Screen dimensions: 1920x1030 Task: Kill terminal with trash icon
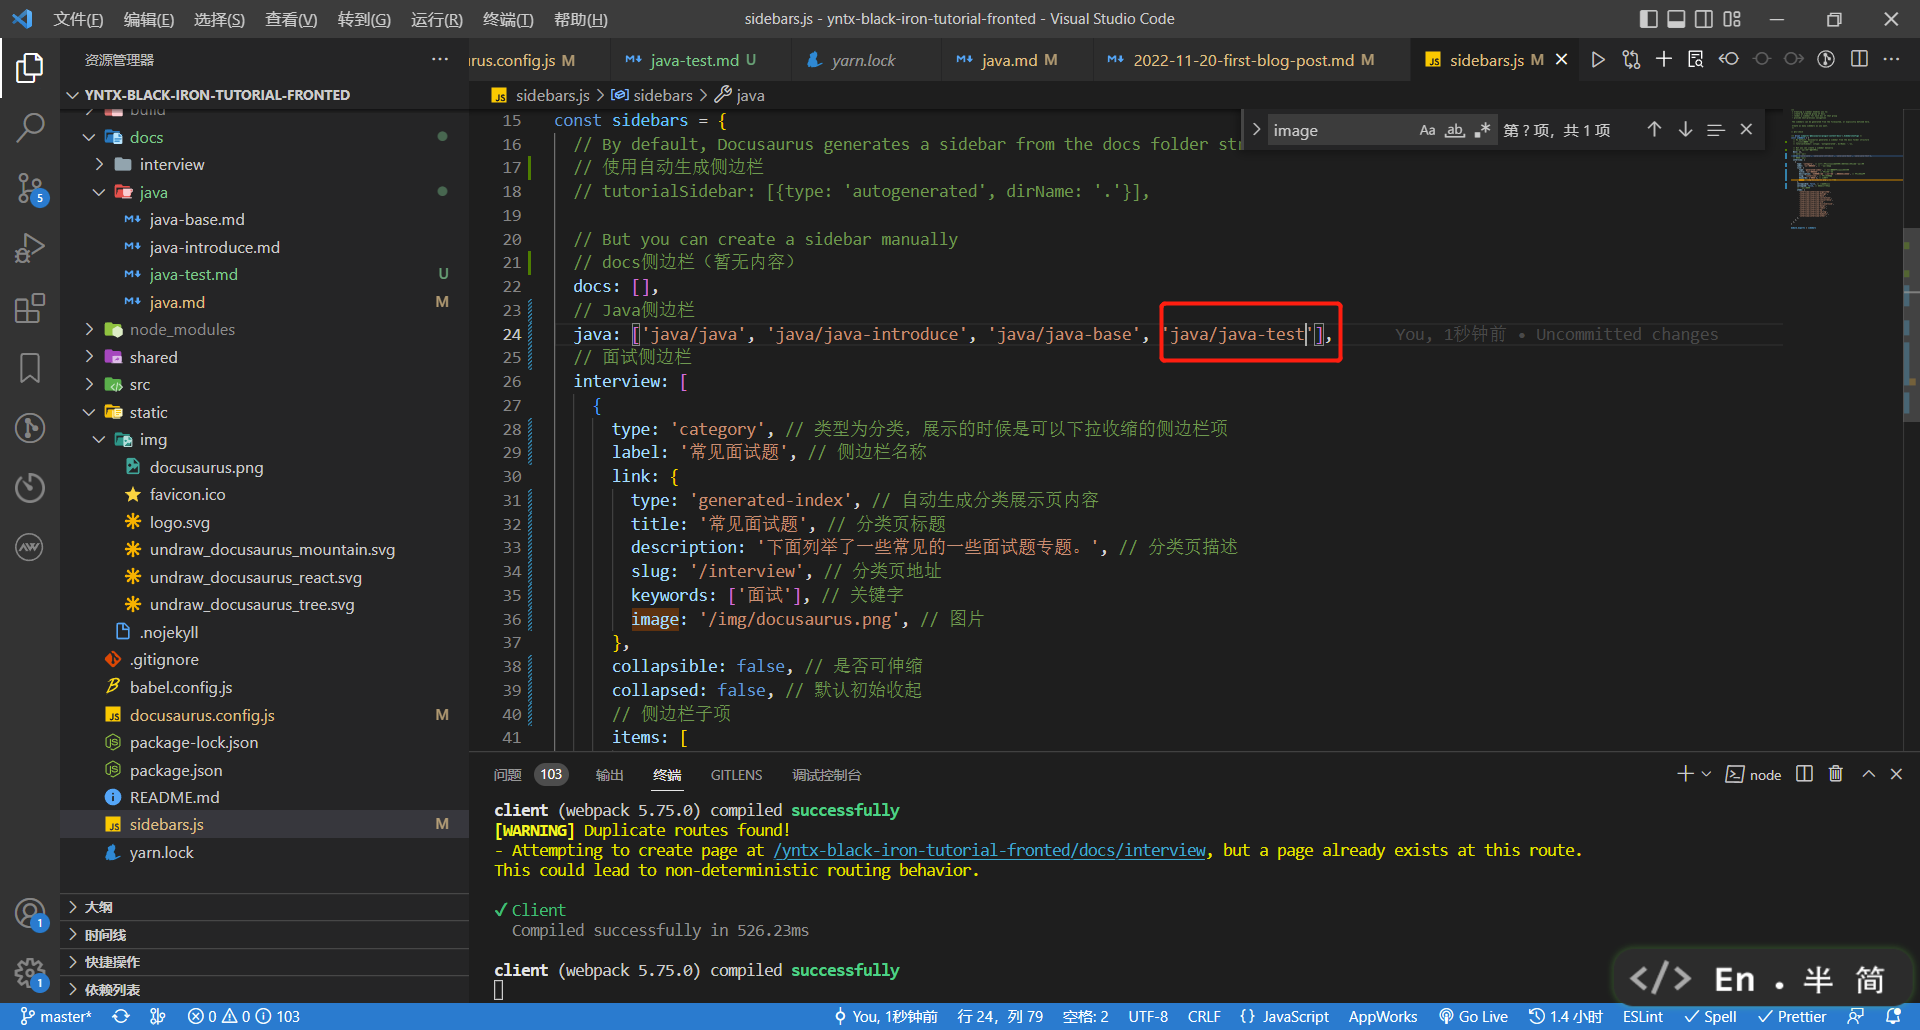coord(1836,774)
